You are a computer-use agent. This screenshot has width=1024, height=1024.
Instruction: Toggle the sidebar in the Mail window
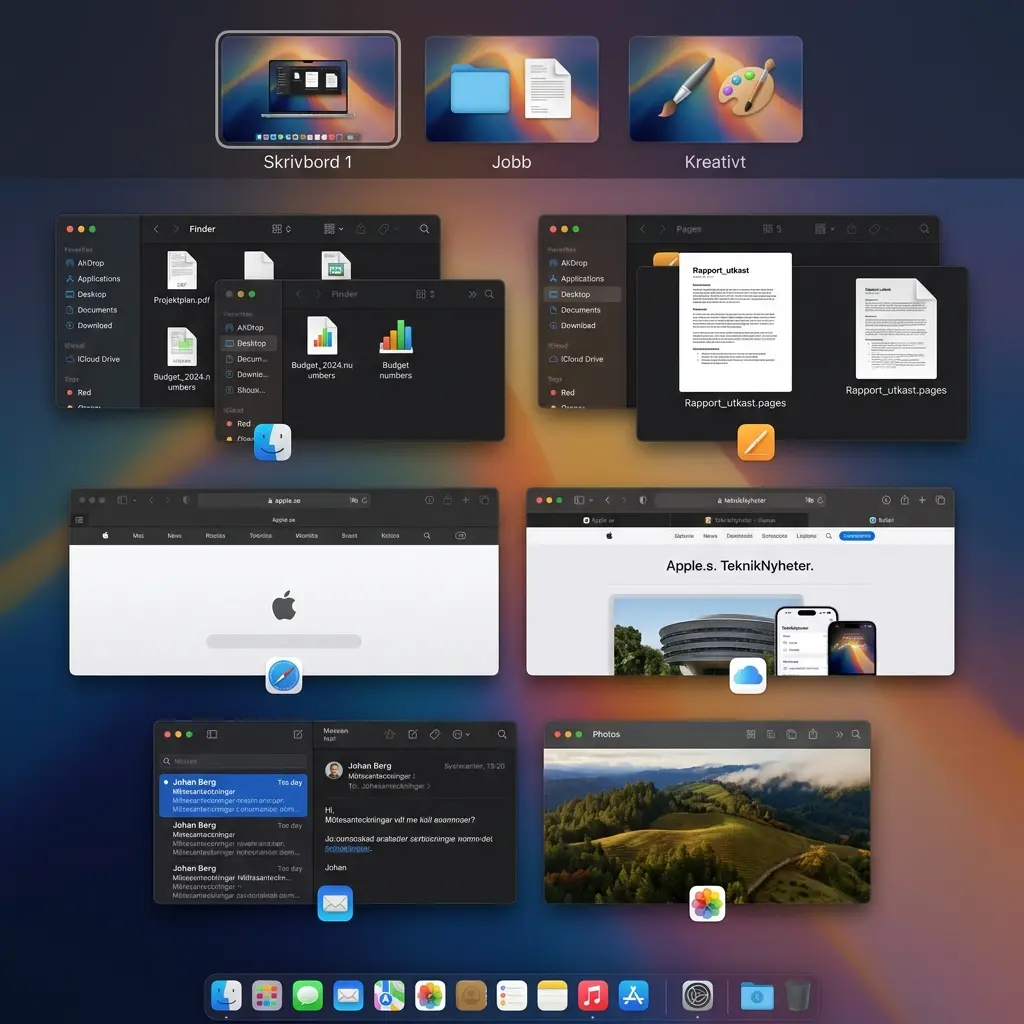[x=212, y=734]
